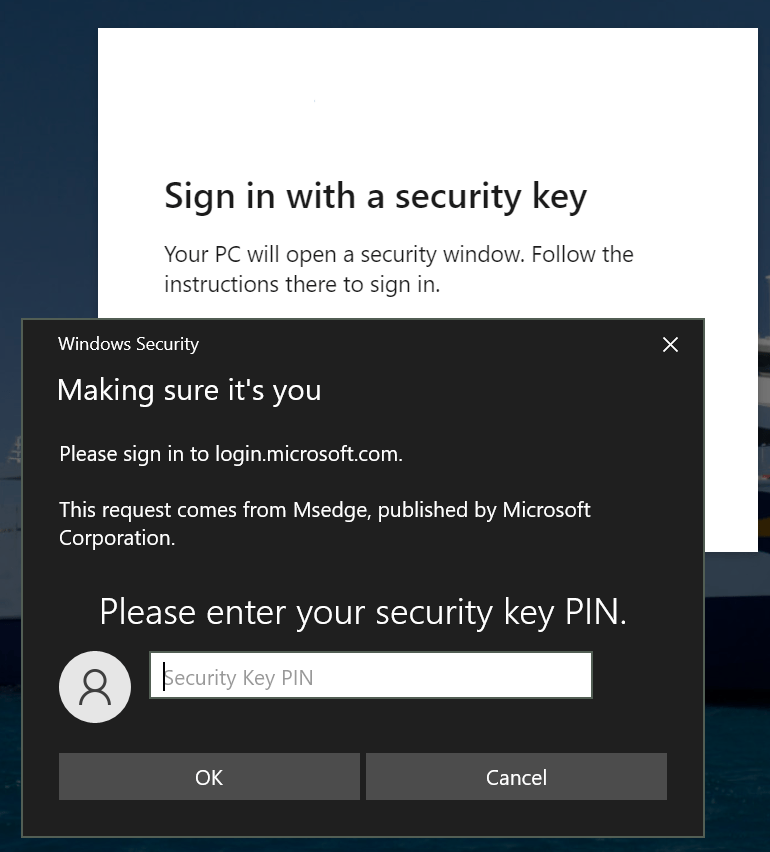Select the "Making sure it's you" heading
This screenshot has width=770, height=852.
point(189,390)
